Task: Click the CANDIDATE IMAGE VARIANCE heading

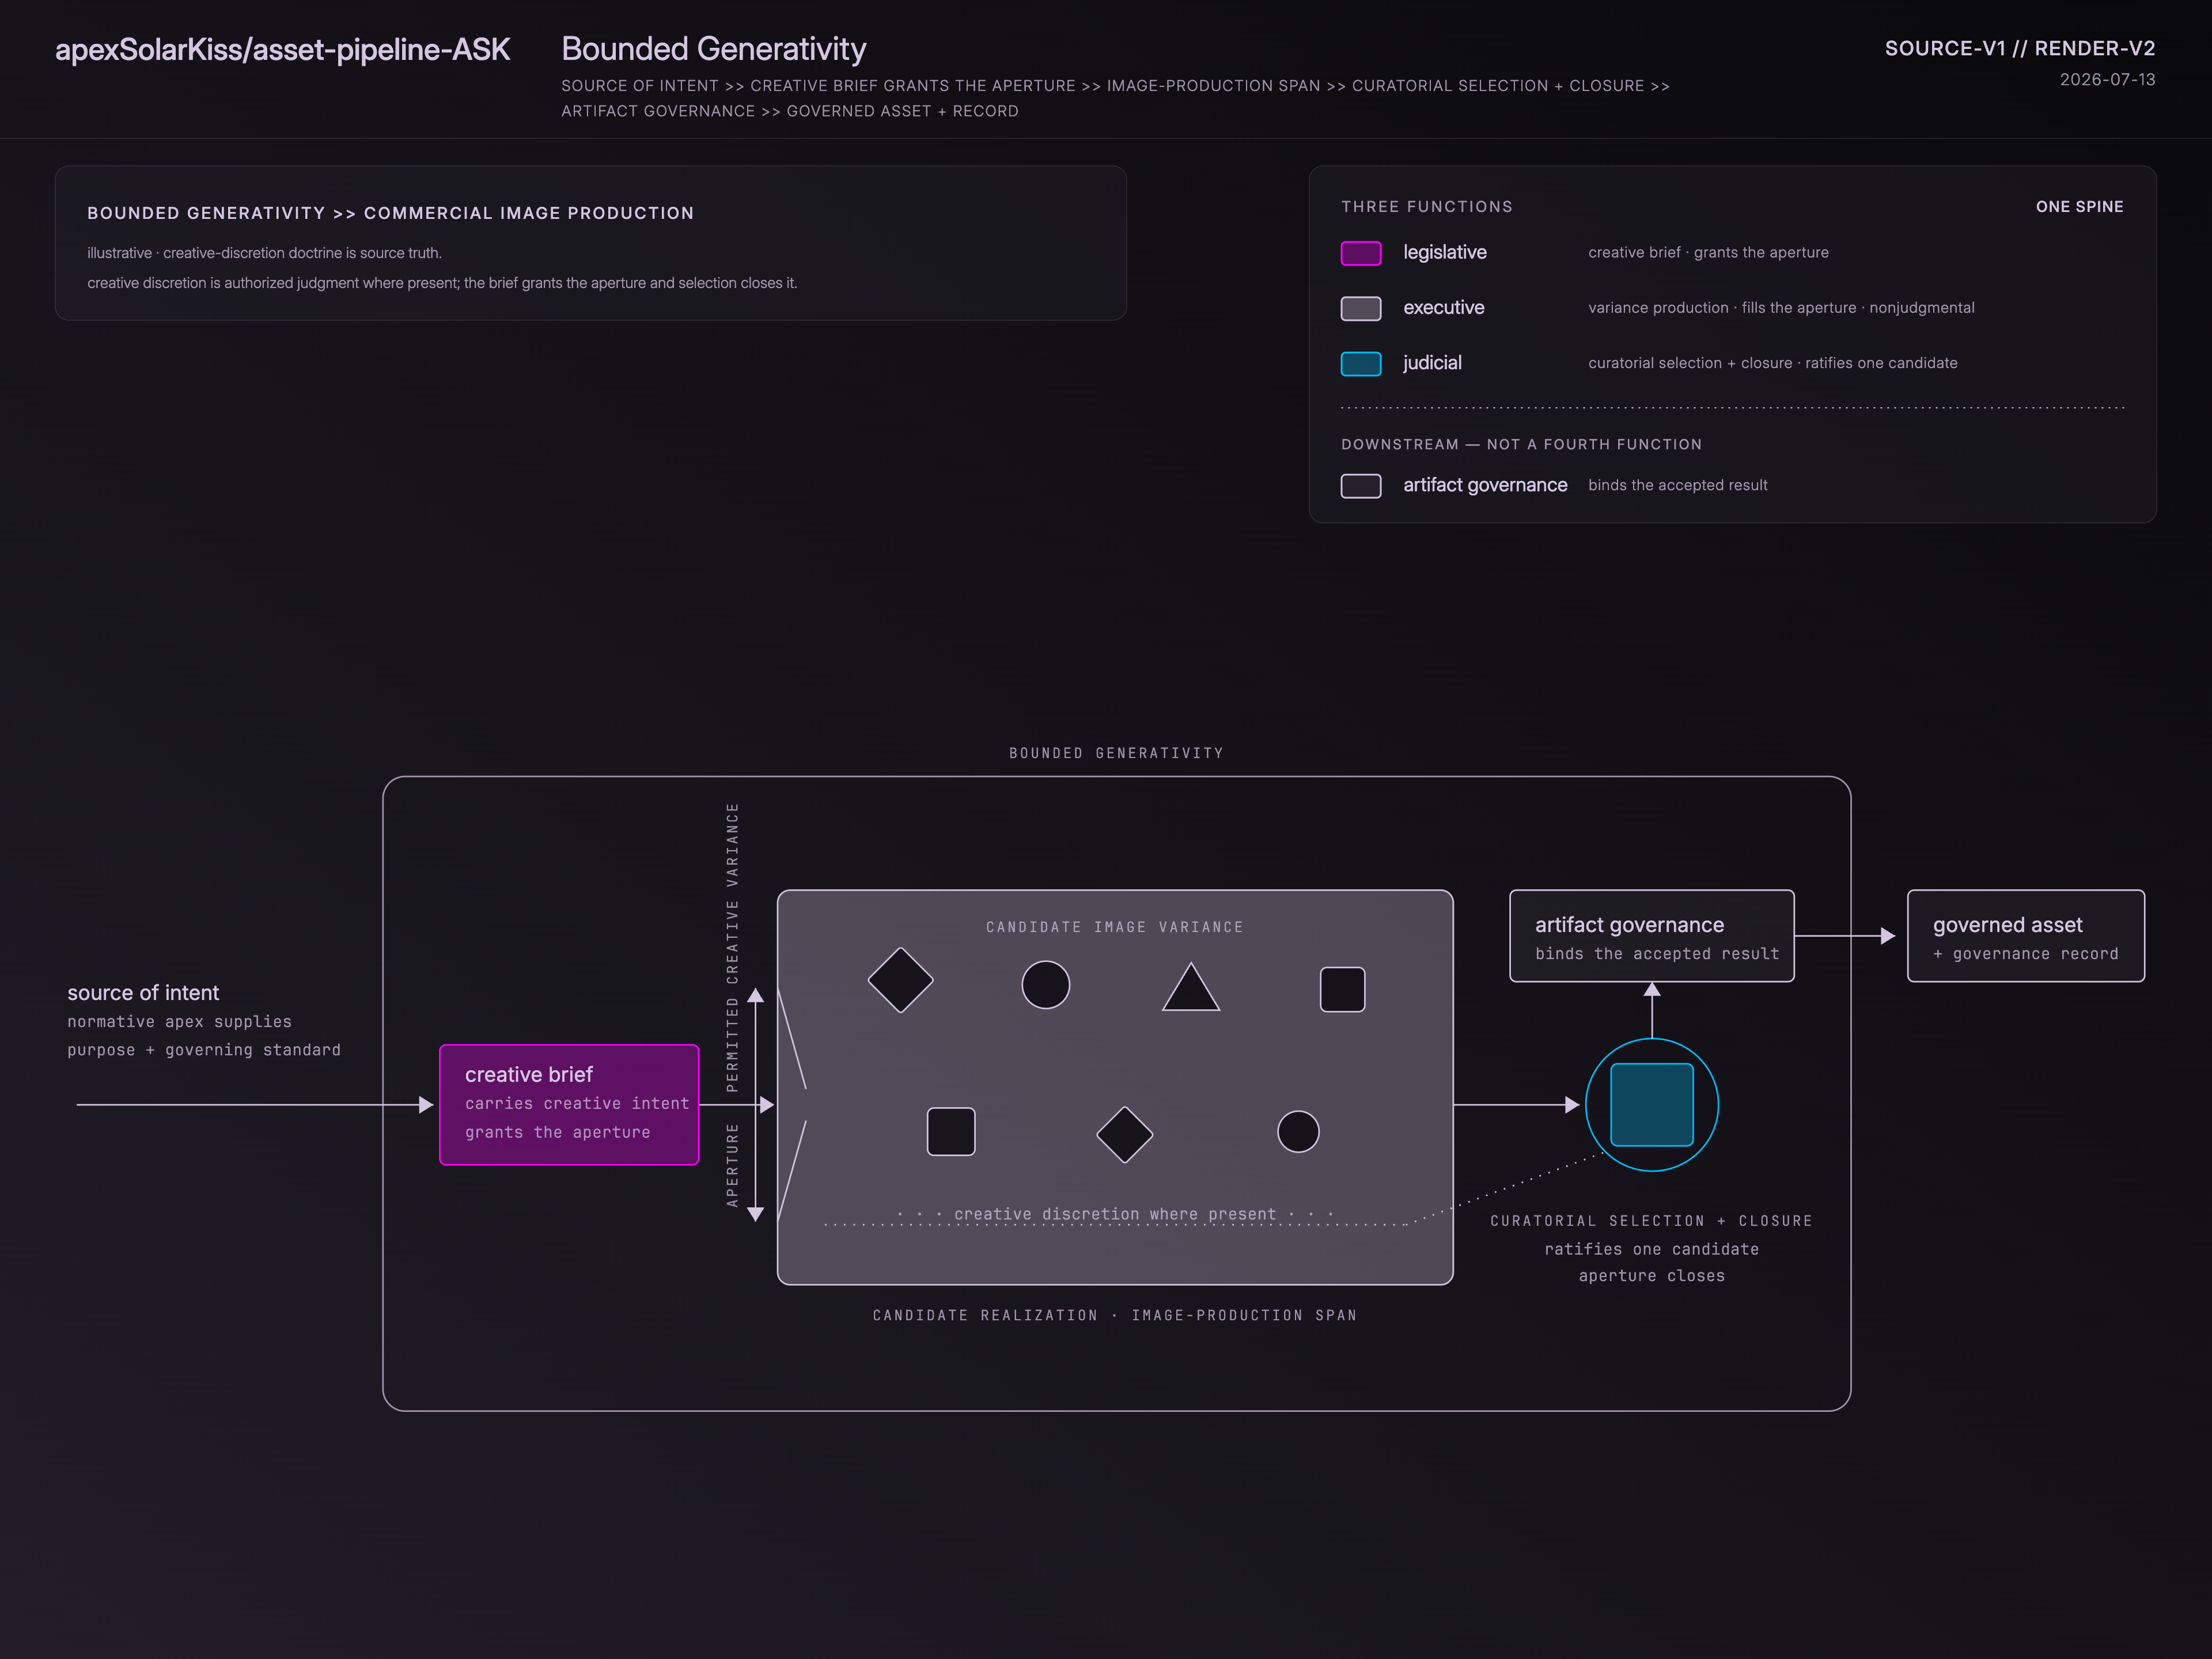Action: (1114, 927)
